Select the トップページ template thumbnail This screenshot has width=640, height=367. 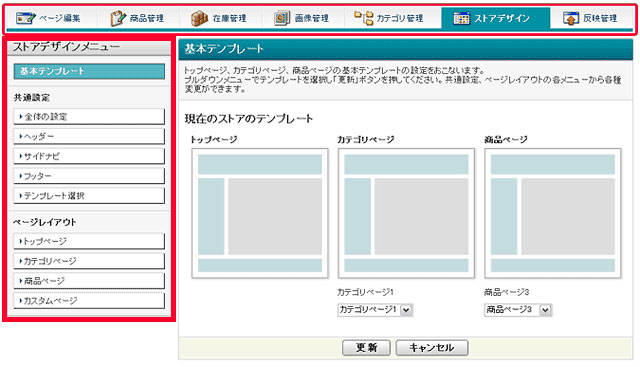260,213
